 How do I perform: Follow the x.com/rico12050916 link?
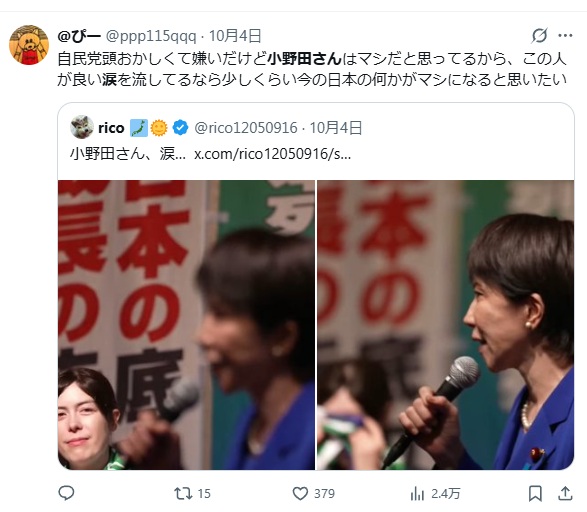[273, 154]
